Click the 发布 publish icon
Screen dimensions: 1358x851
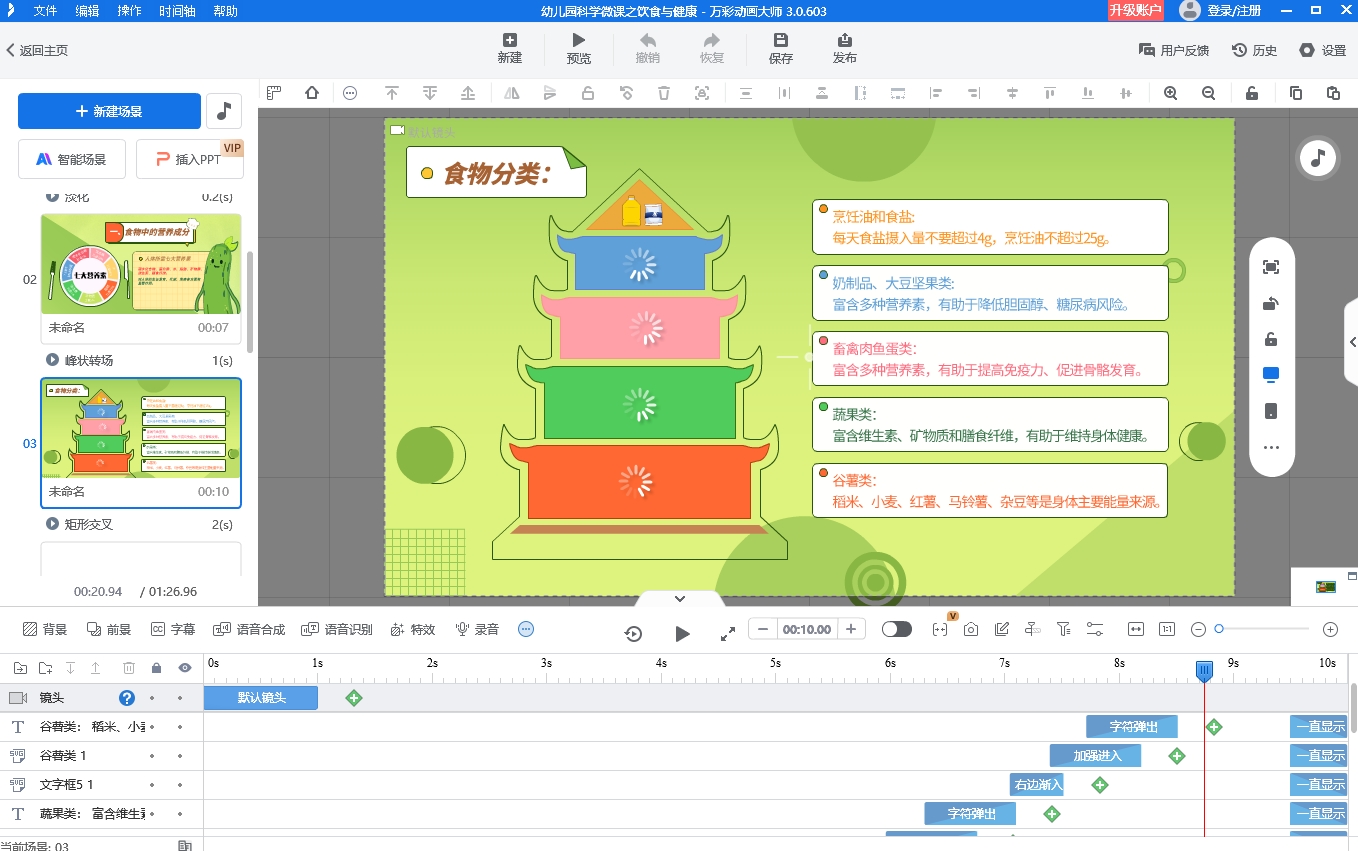coord(844,48)
